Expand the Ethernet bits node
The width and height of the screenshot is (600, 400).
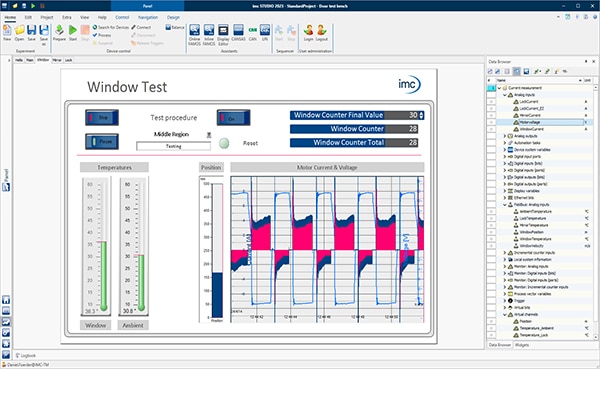tap(505, 198)
